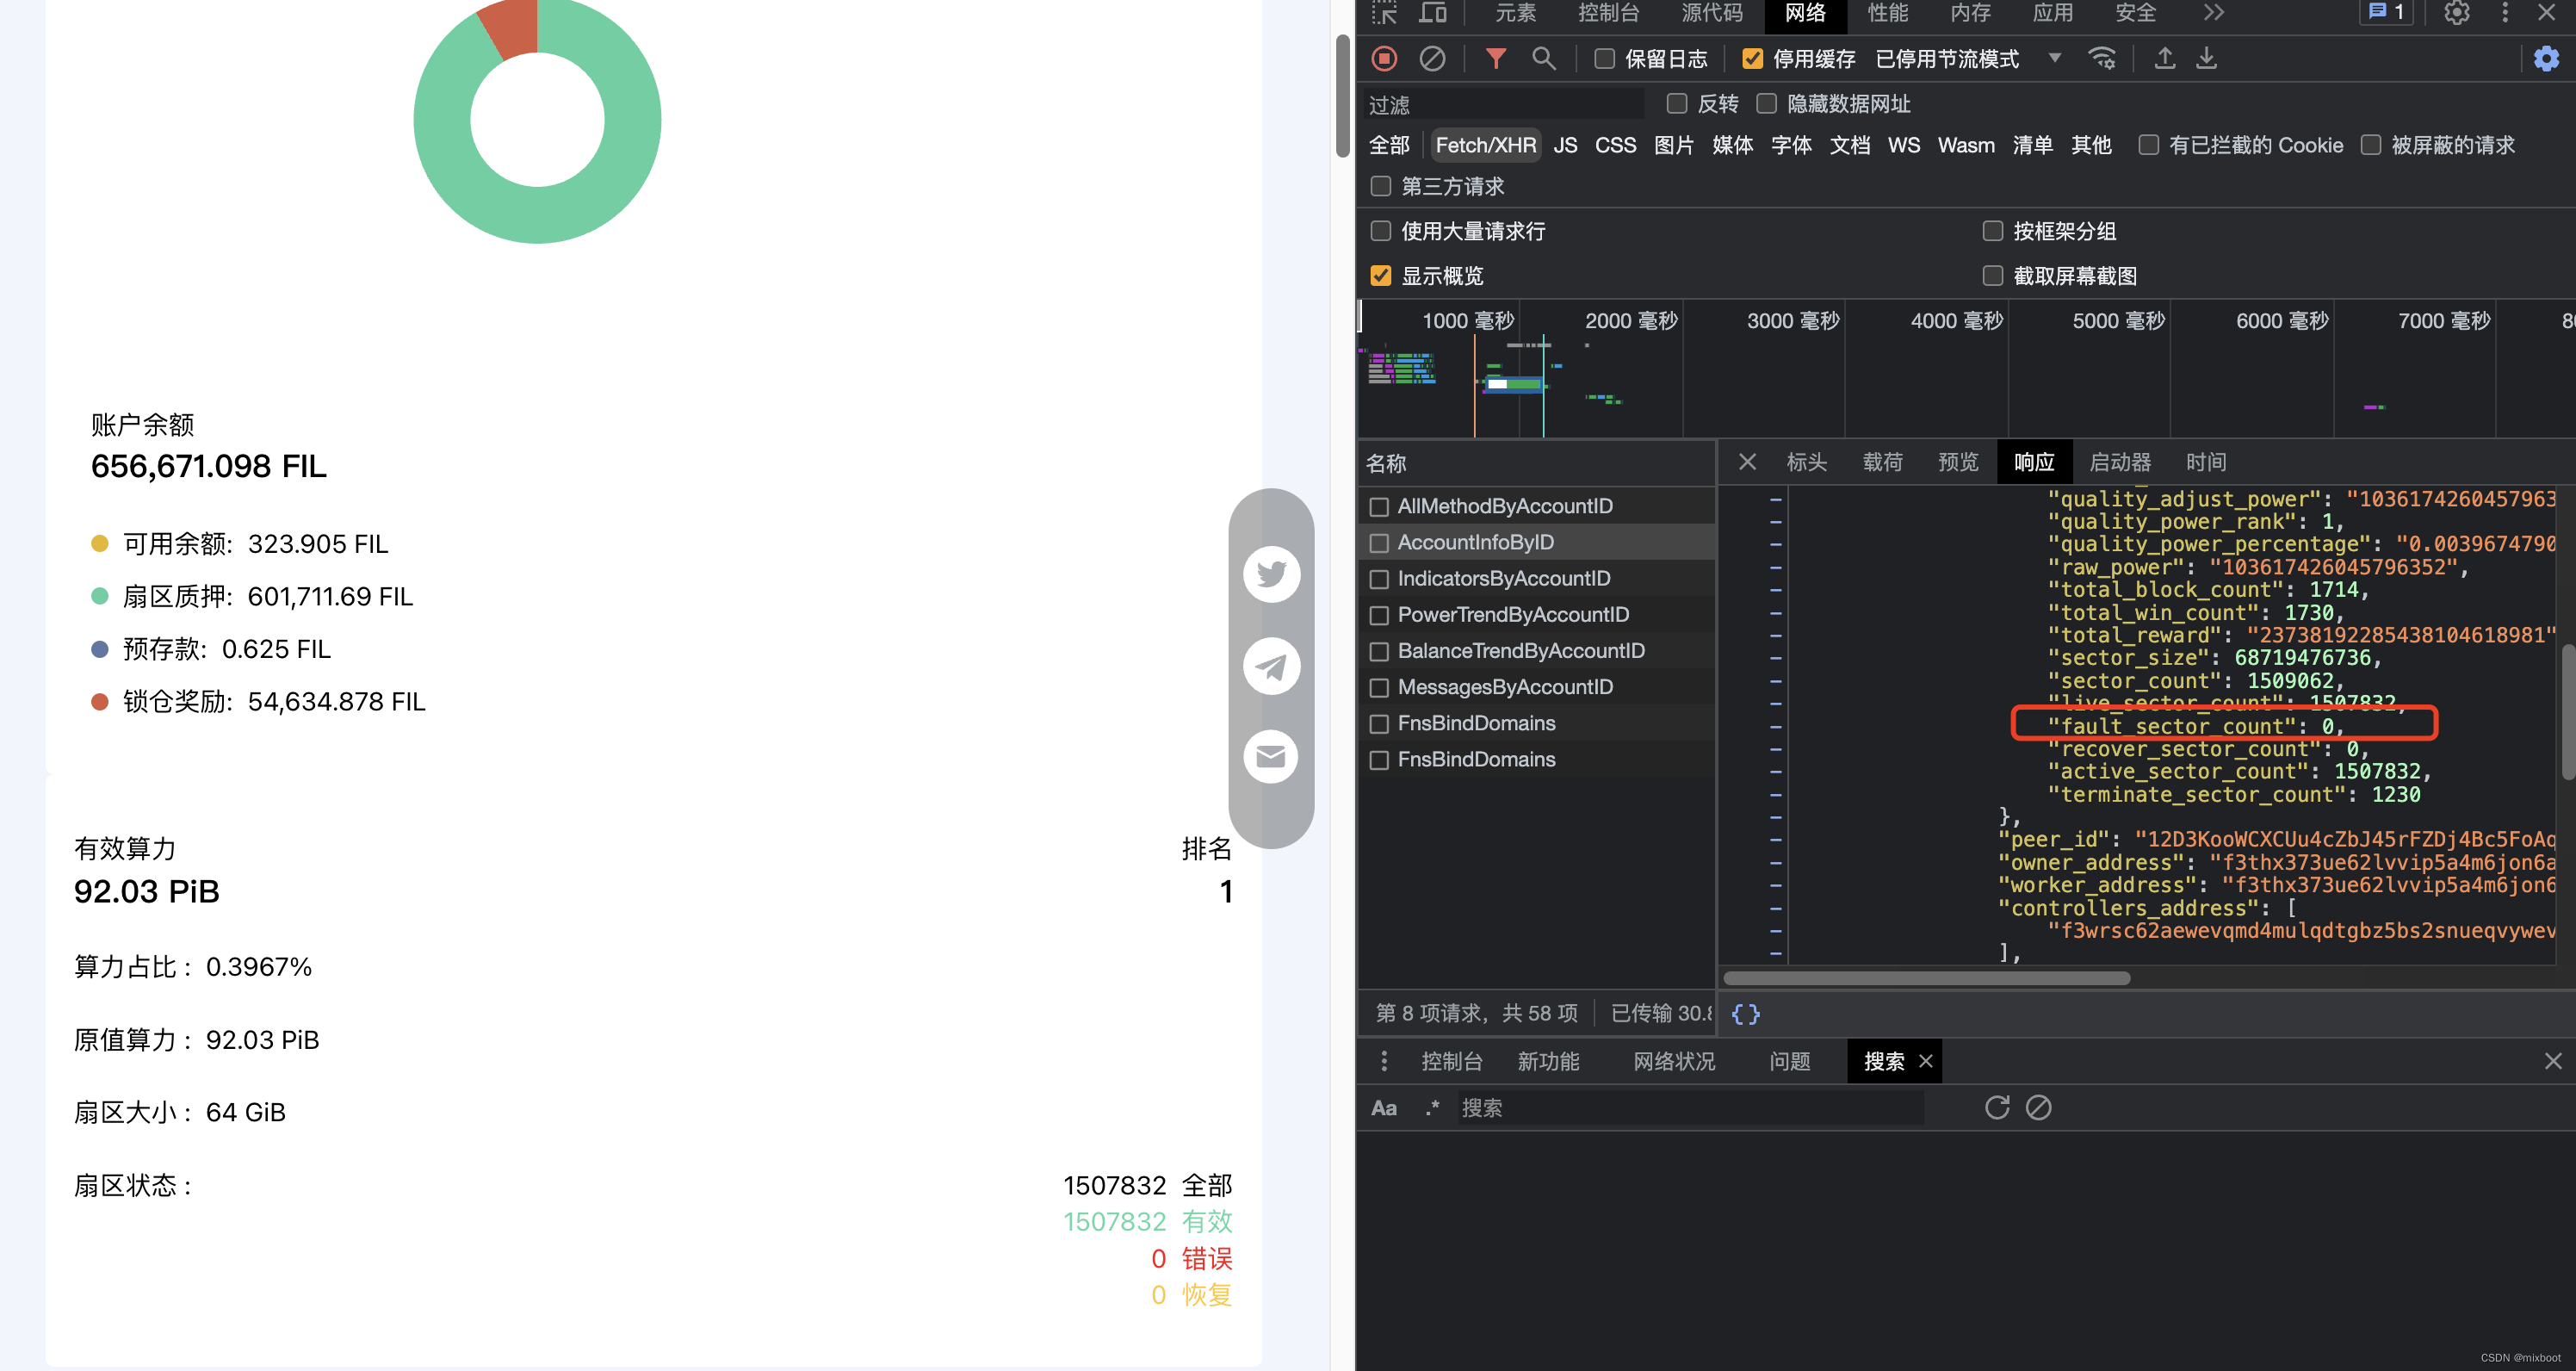Filter requests by CSS type
The height and width of the screenshot is (1371, 2576).
click(1615, 145)
